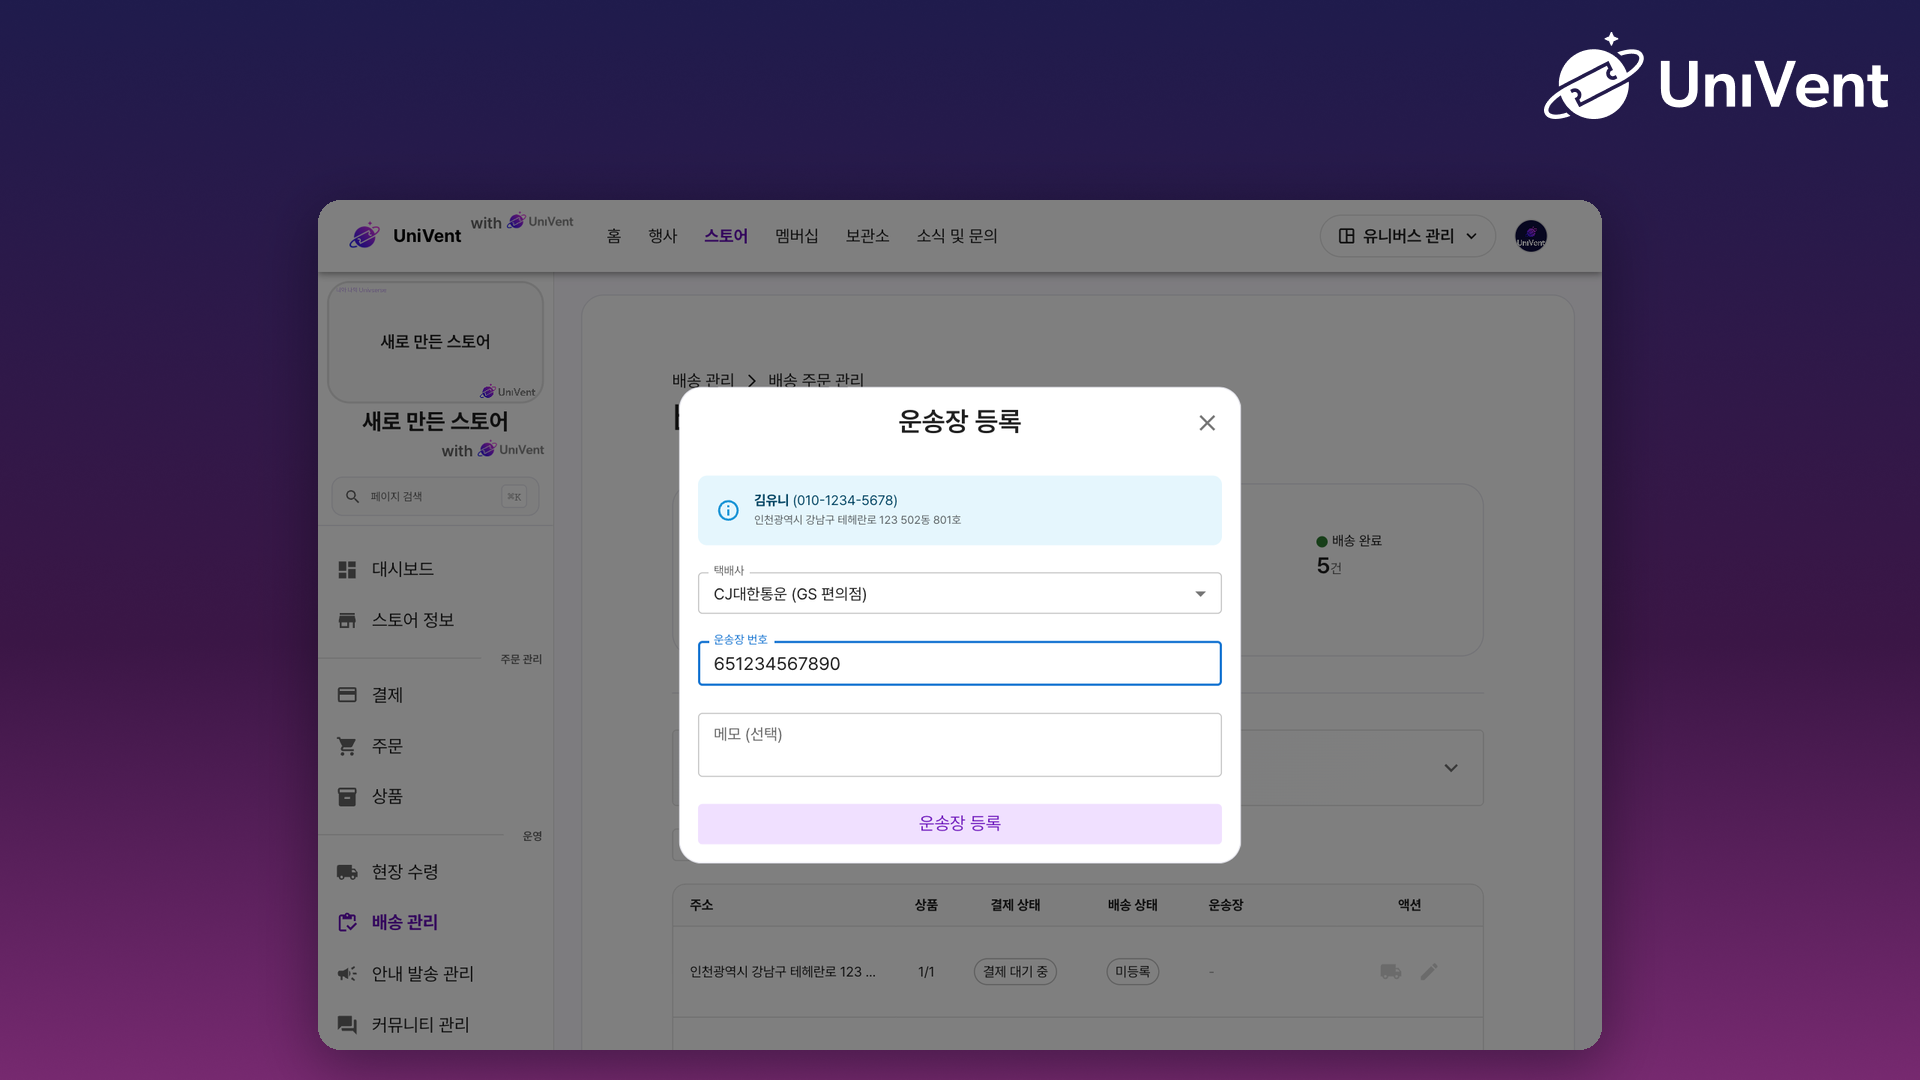
Task: Open 대시보드 from the sidebar
Action: pos(435,569)
